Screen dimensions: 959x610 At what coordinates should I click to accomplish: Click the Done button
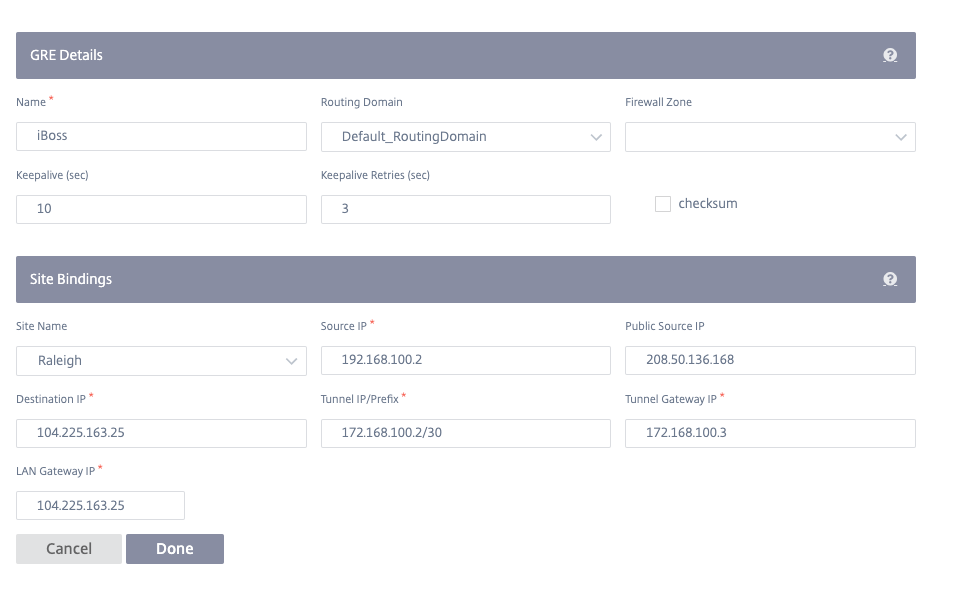click(174, 549)
